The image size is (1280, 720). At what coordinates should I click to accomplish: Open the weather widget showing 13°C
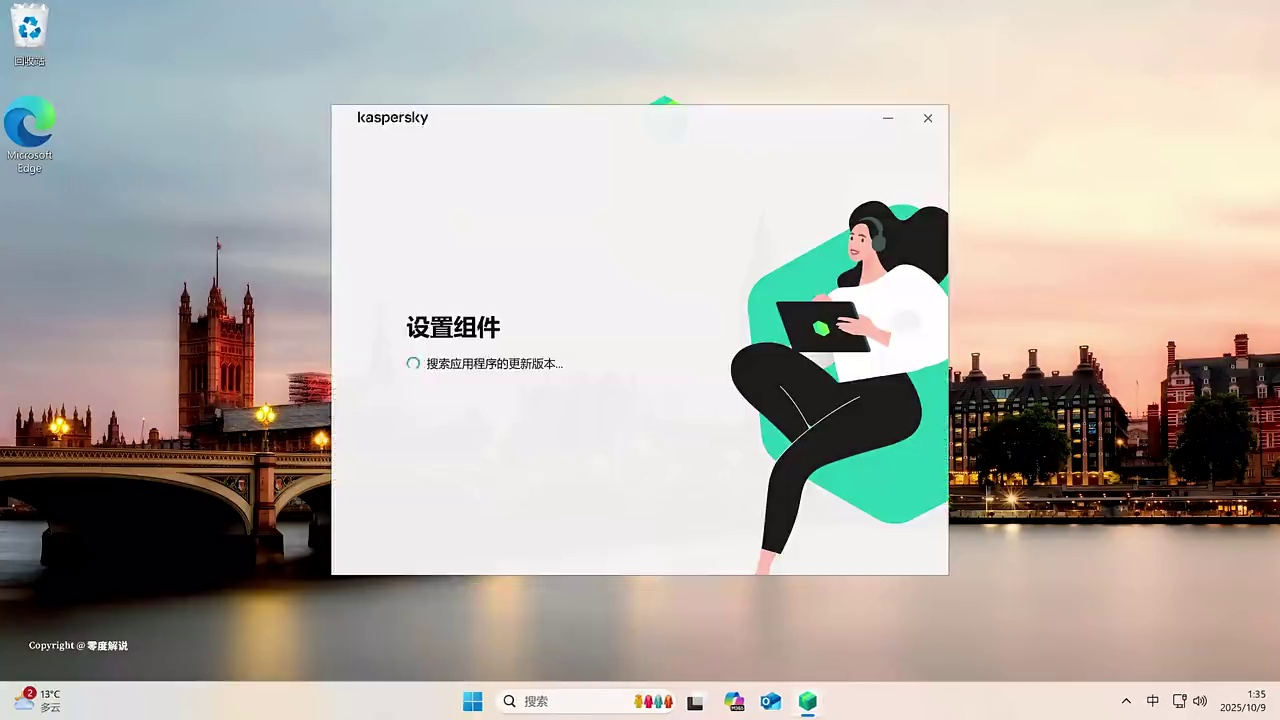[37, 701]
